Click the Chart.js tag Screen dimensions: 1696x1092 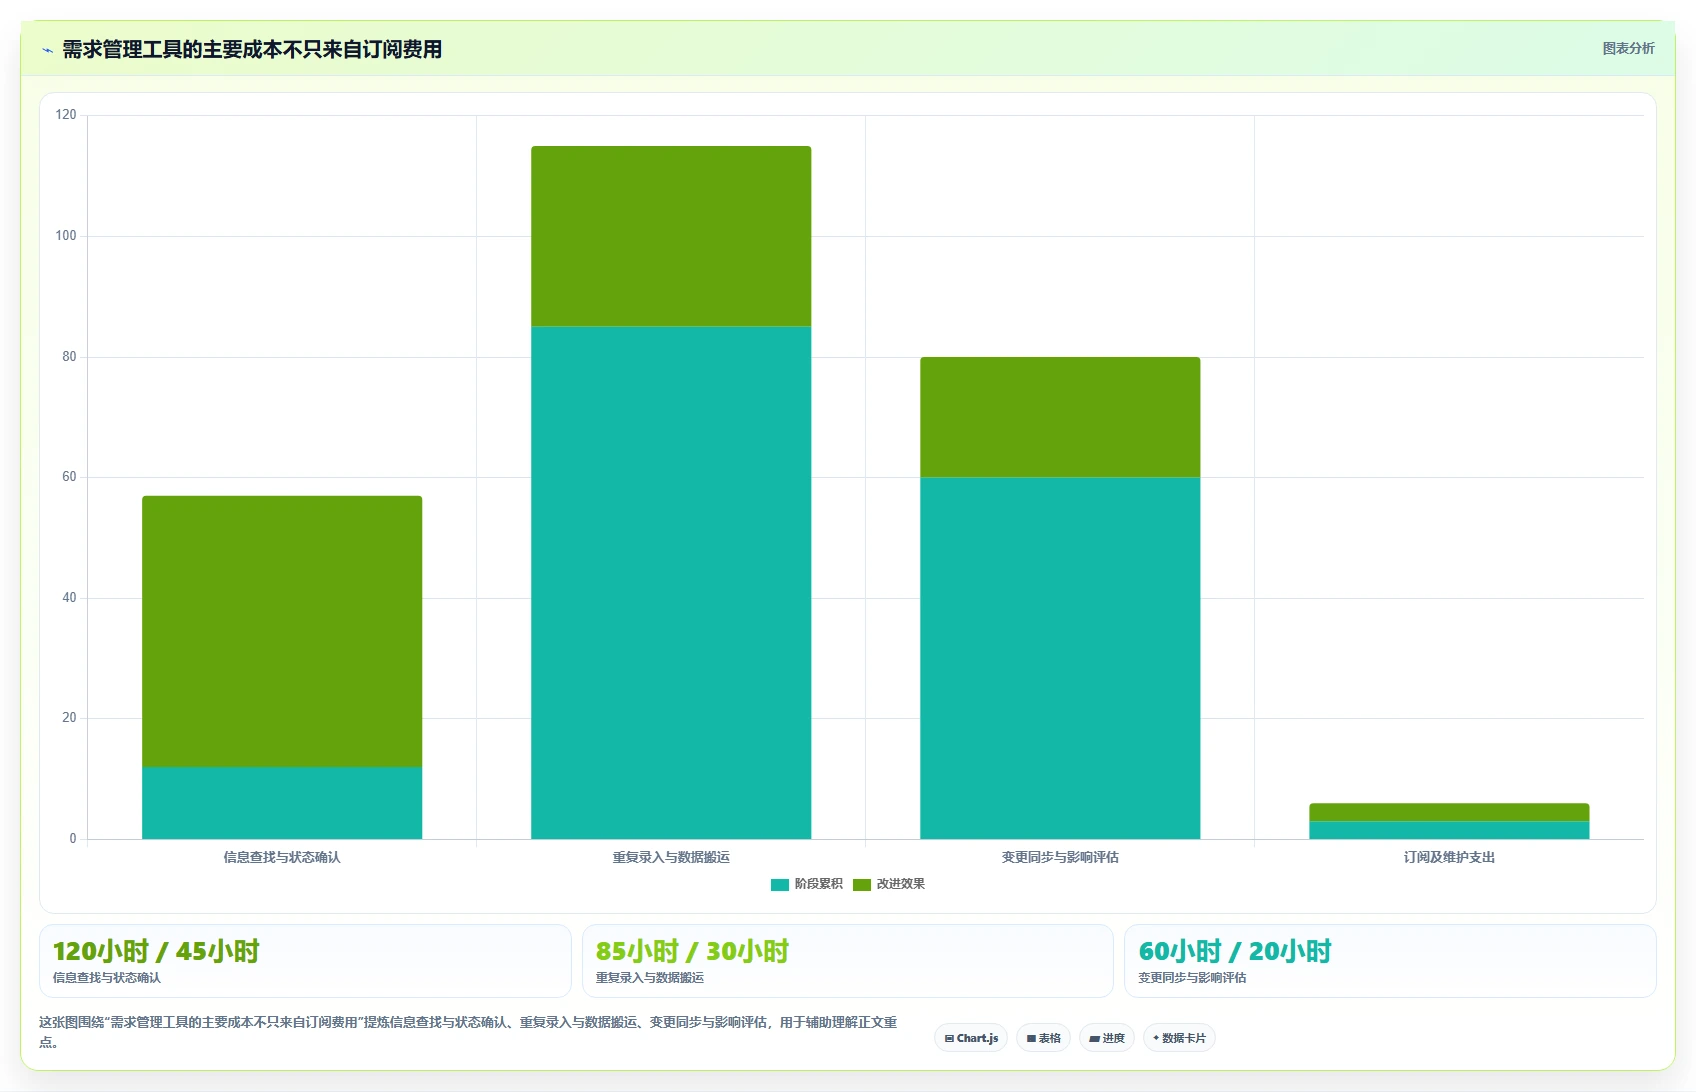point(971,1038)
